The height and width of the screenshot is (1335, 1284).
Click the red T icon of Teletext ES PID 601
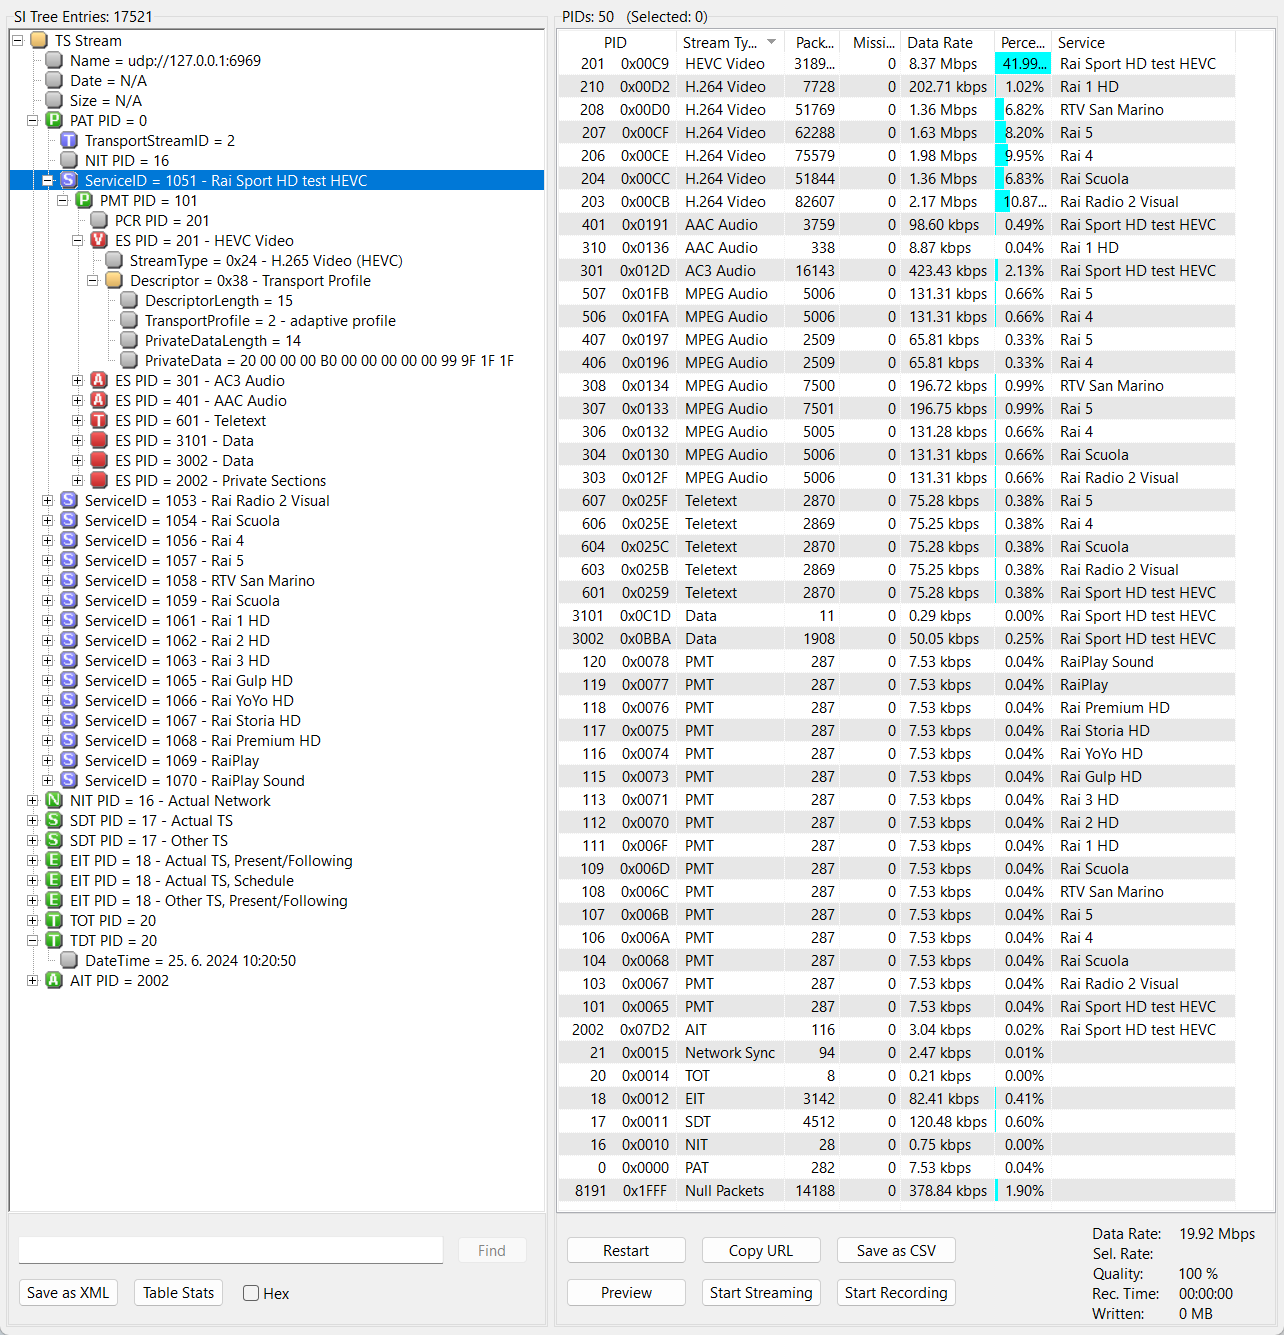(99, 421)
